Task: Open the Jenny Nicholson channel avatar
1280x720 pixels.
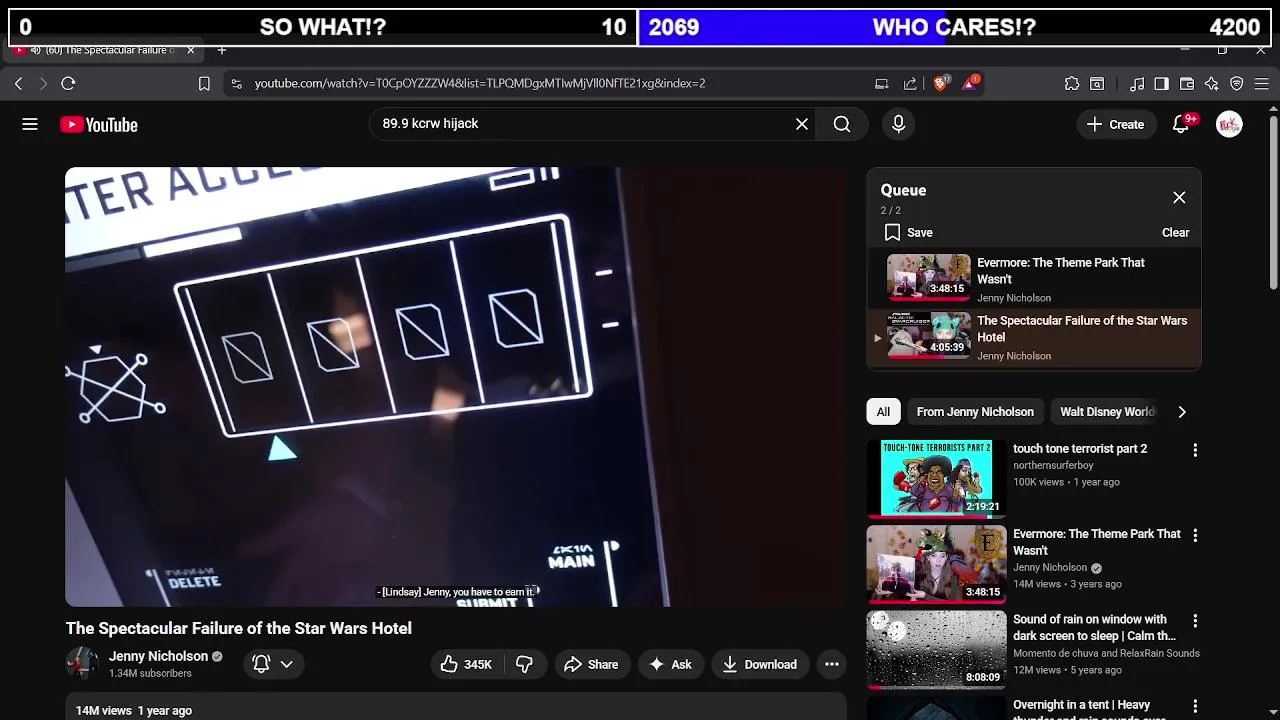Action: coord(82,663)
